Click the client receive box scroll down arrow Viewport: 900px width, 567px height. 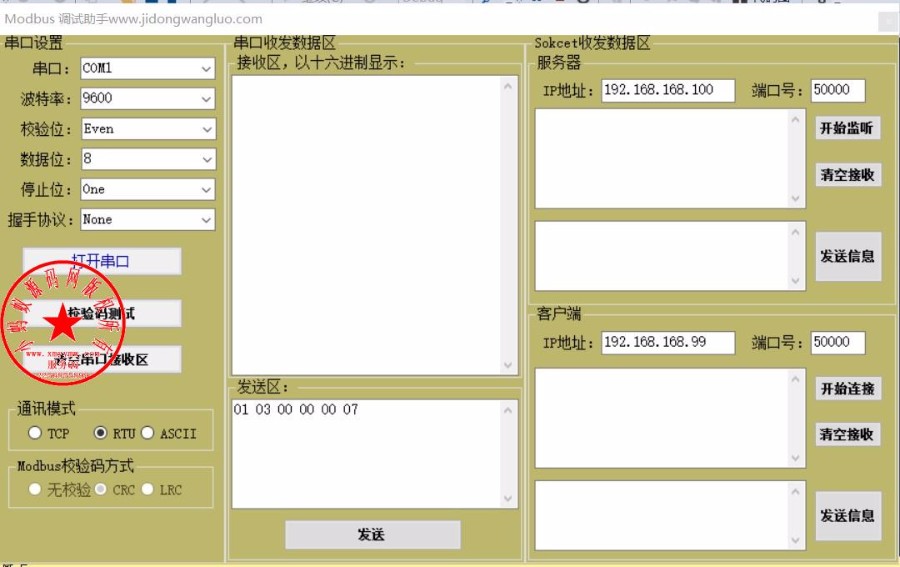pos(795,457)
